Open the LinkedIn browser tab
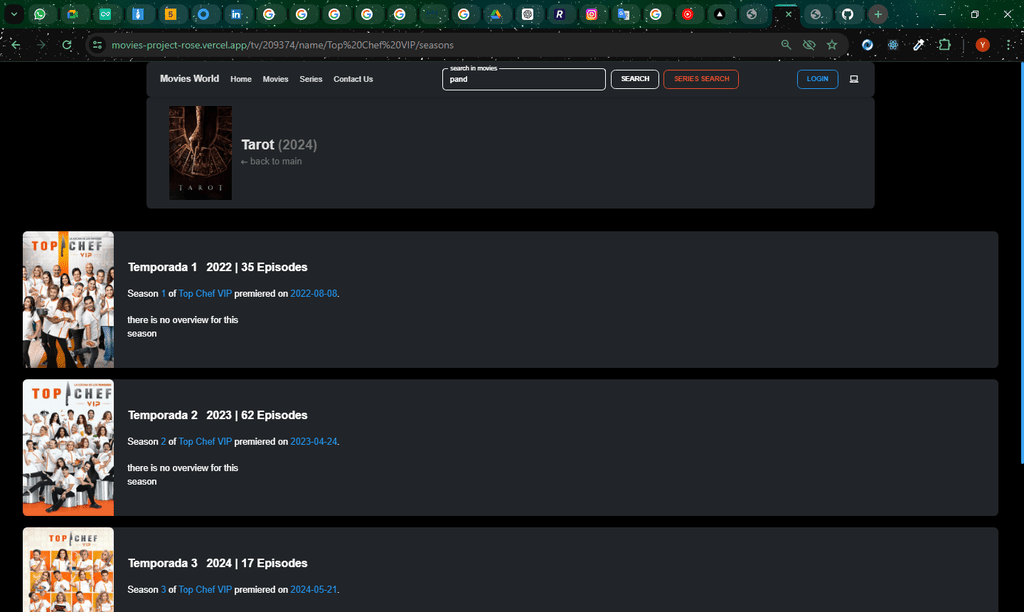 236,14
